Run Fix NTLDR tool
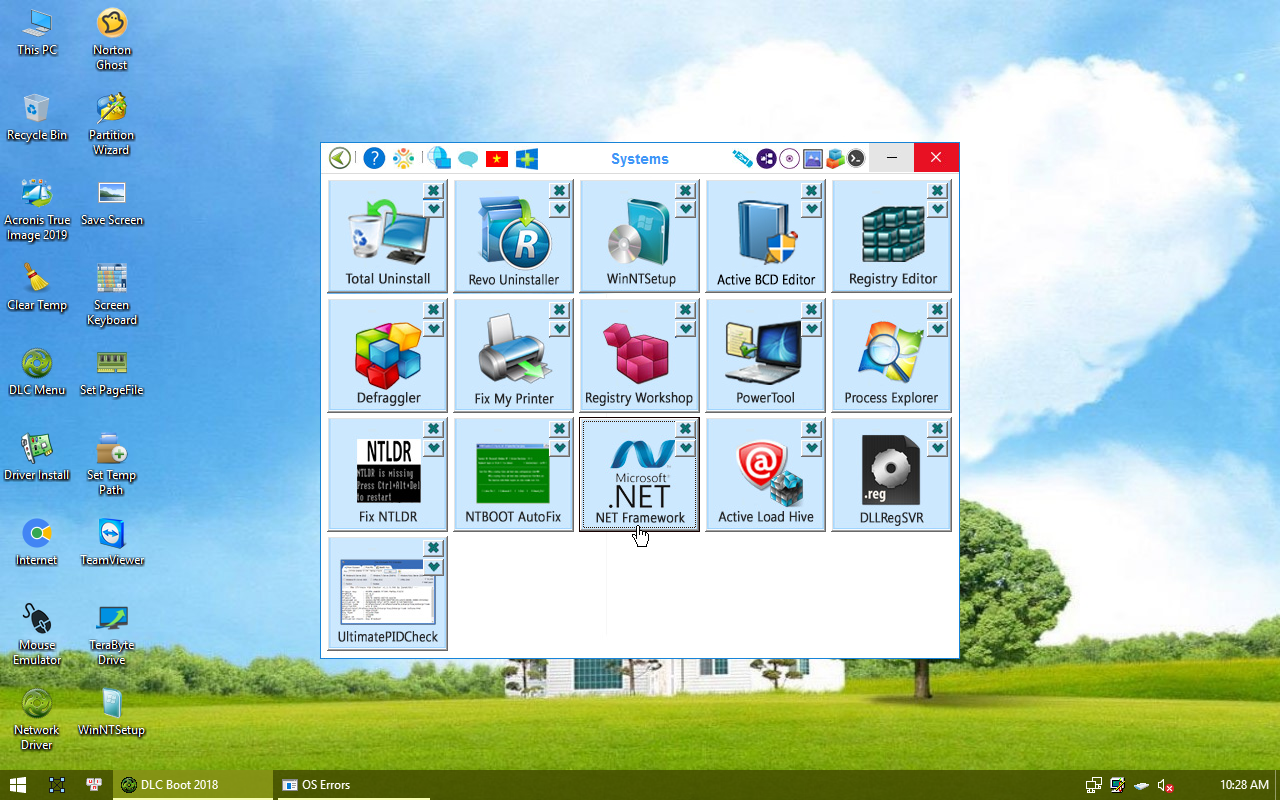Image resolution: width=1280 pixels, height=800 pixels. click(388, 474)
